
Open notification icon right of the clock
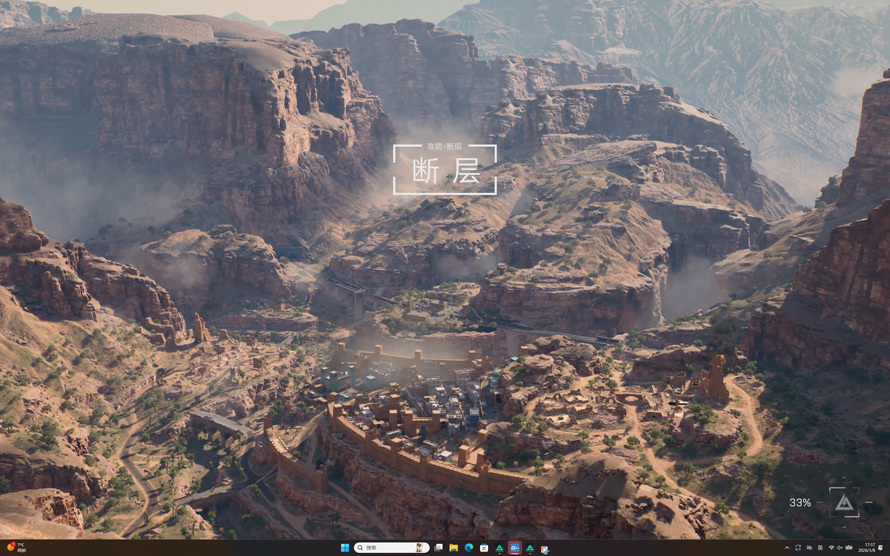tap(881, 548)
